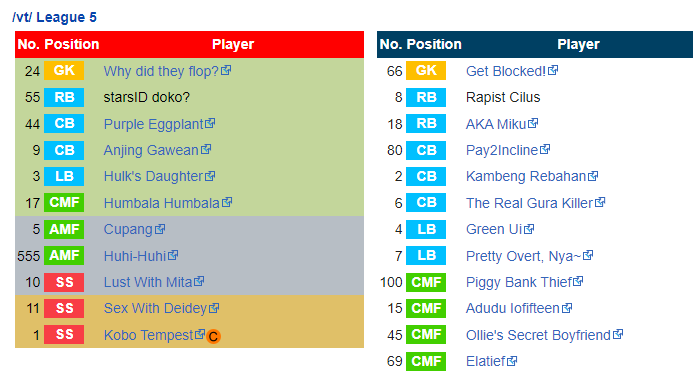This screenshot has width=698, height=387.
Task: Click the /vt/ League 5 heading
Action: (x=54, y=17)
